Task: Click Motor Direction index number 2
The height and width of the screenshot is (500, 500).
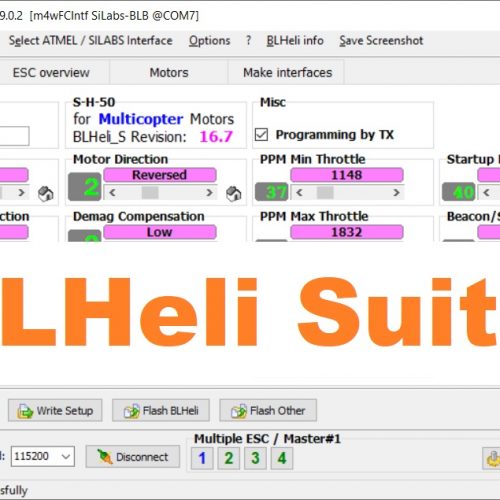Action: (x=85, y=187)
